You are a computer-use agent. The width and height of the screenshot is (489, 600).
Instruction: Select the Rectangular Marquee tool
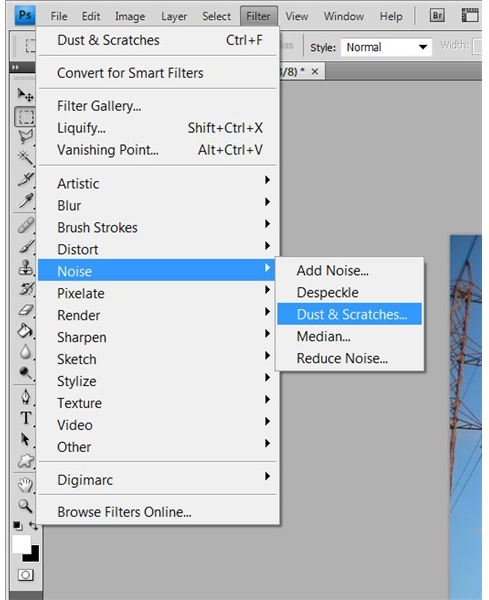pyautogui.click(x=25, y=117)
